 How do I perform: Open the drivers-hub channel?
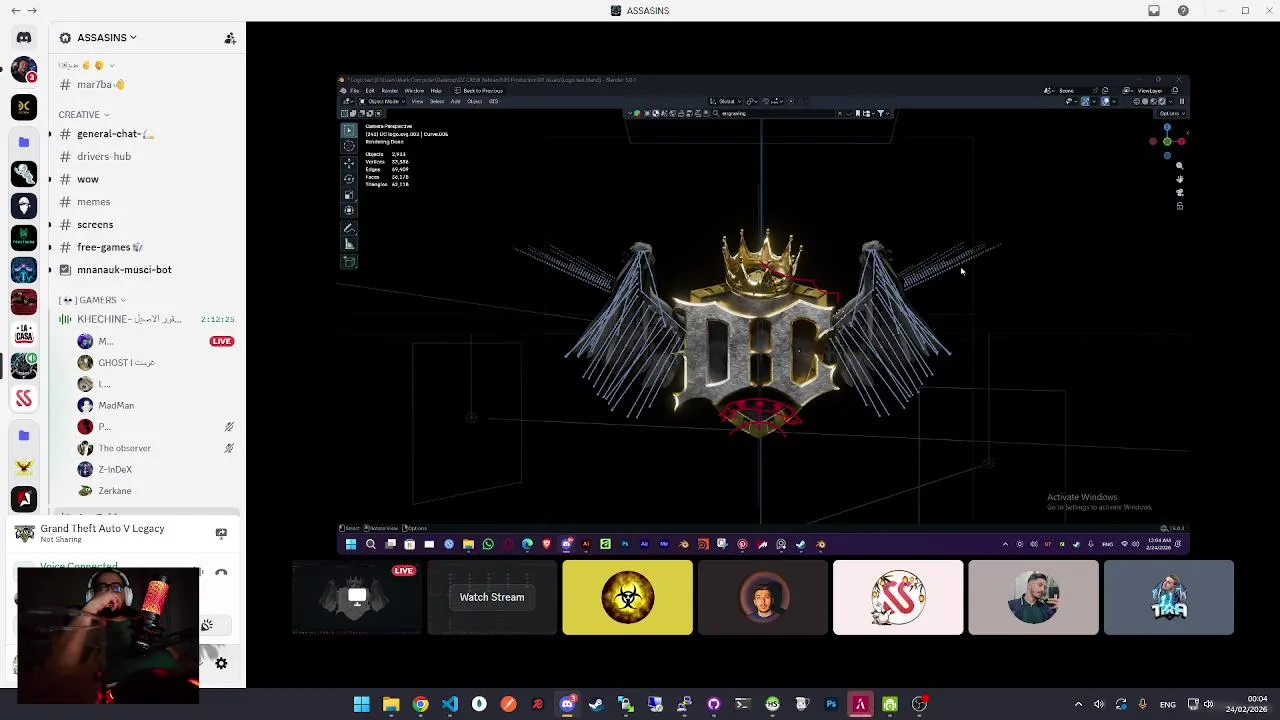[147, 157]
